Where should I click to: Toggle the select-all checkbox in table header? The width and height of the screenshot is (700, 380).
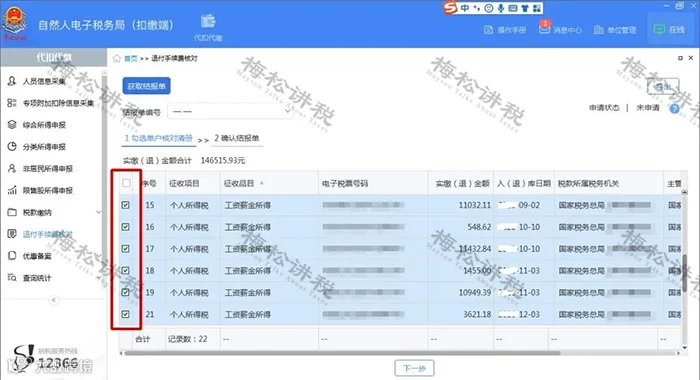pos(126,183)
